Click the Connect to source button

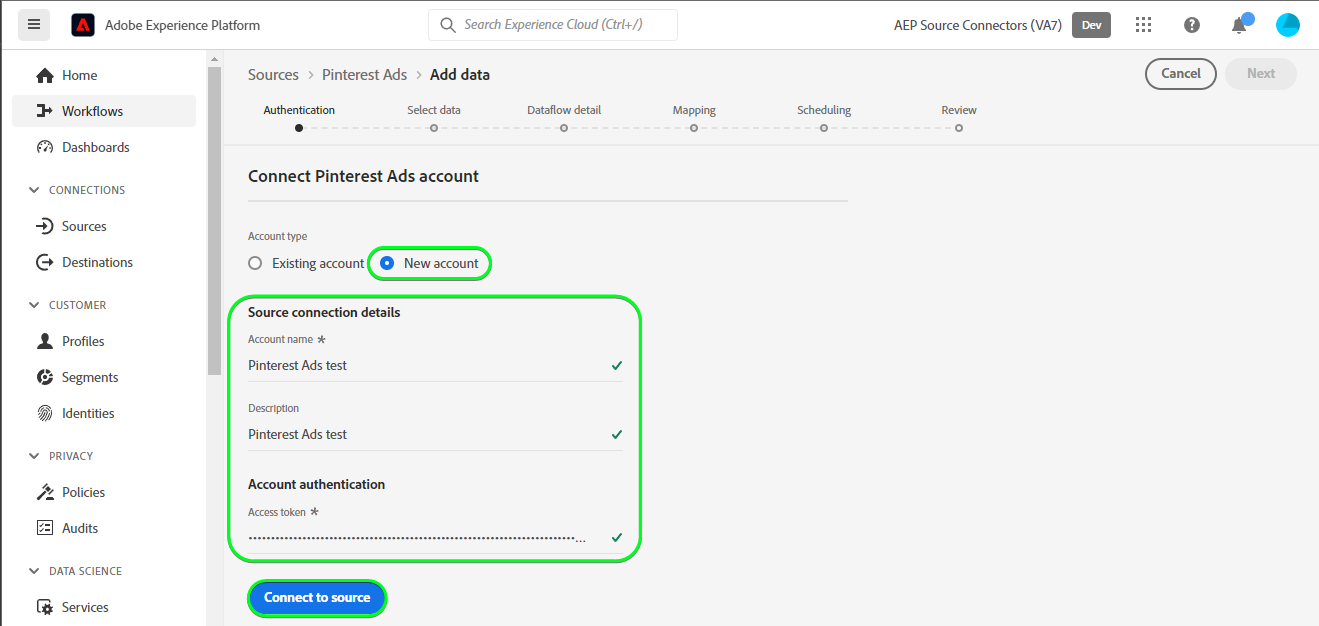[317, 598]
